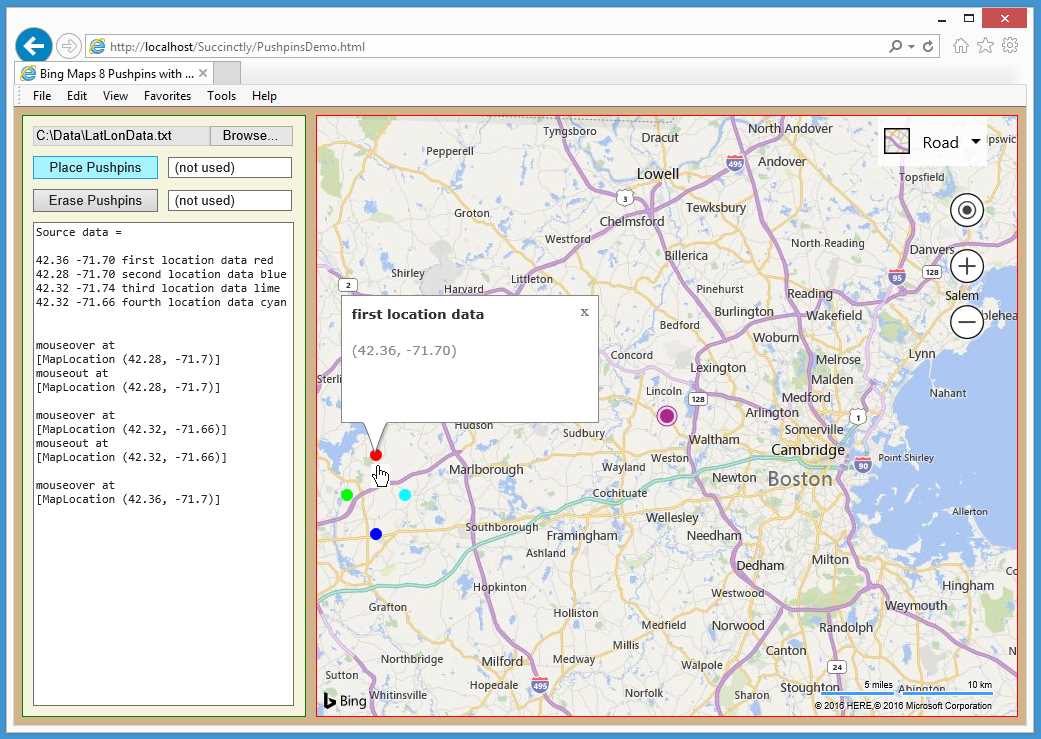Click the Road map style thumbnail icon
The width and height of the screenshot is (1041, 739).
[896, 141]
